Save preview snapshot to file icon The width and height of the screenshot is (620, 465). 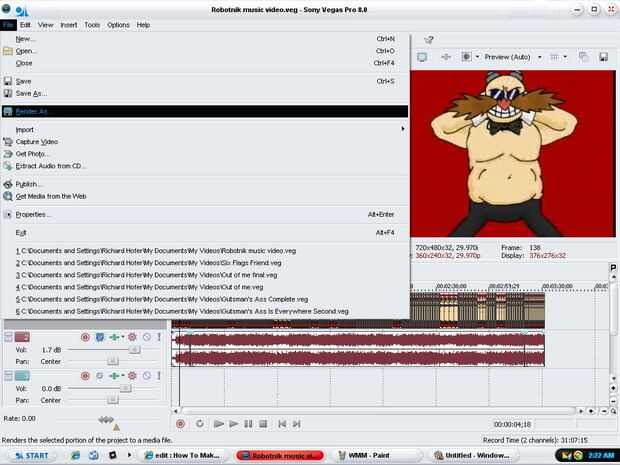coord(603,57)
